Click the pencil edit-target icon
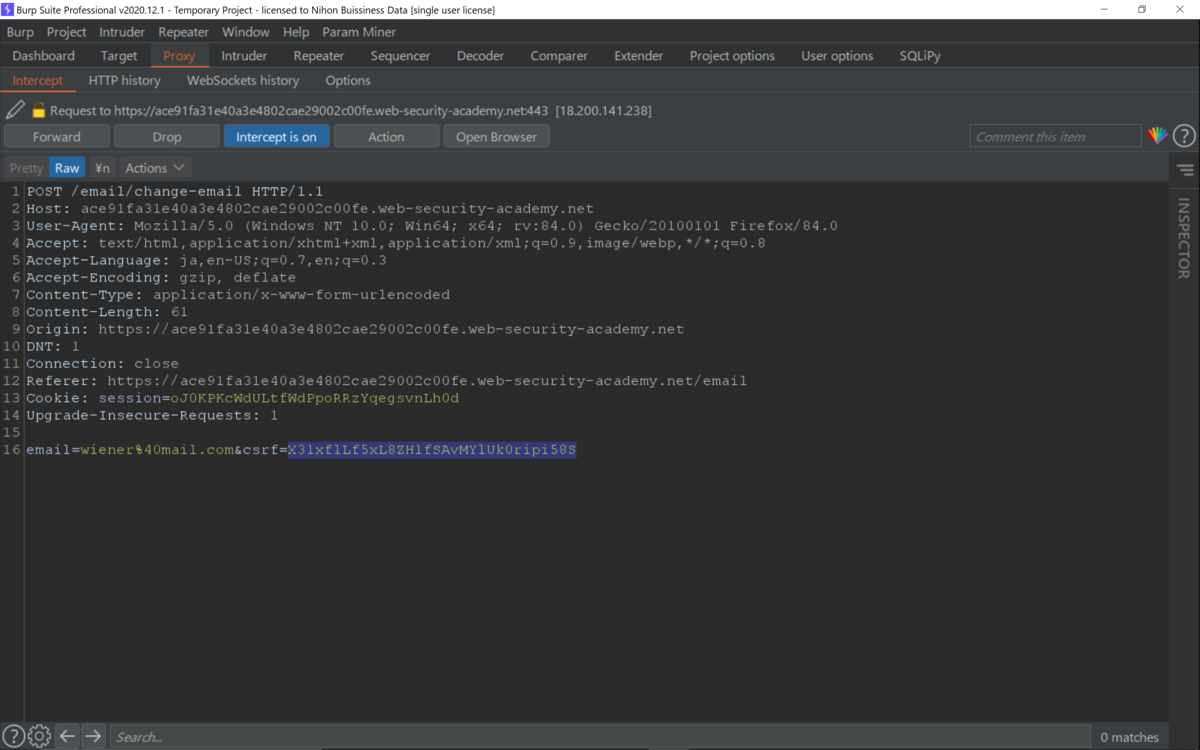Image resolution: width=1200 pixels, height=750 pixels. coord(15,110)
